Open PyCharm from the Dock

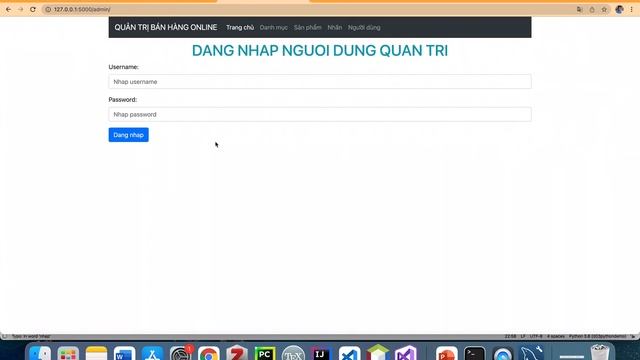point(265,353)
